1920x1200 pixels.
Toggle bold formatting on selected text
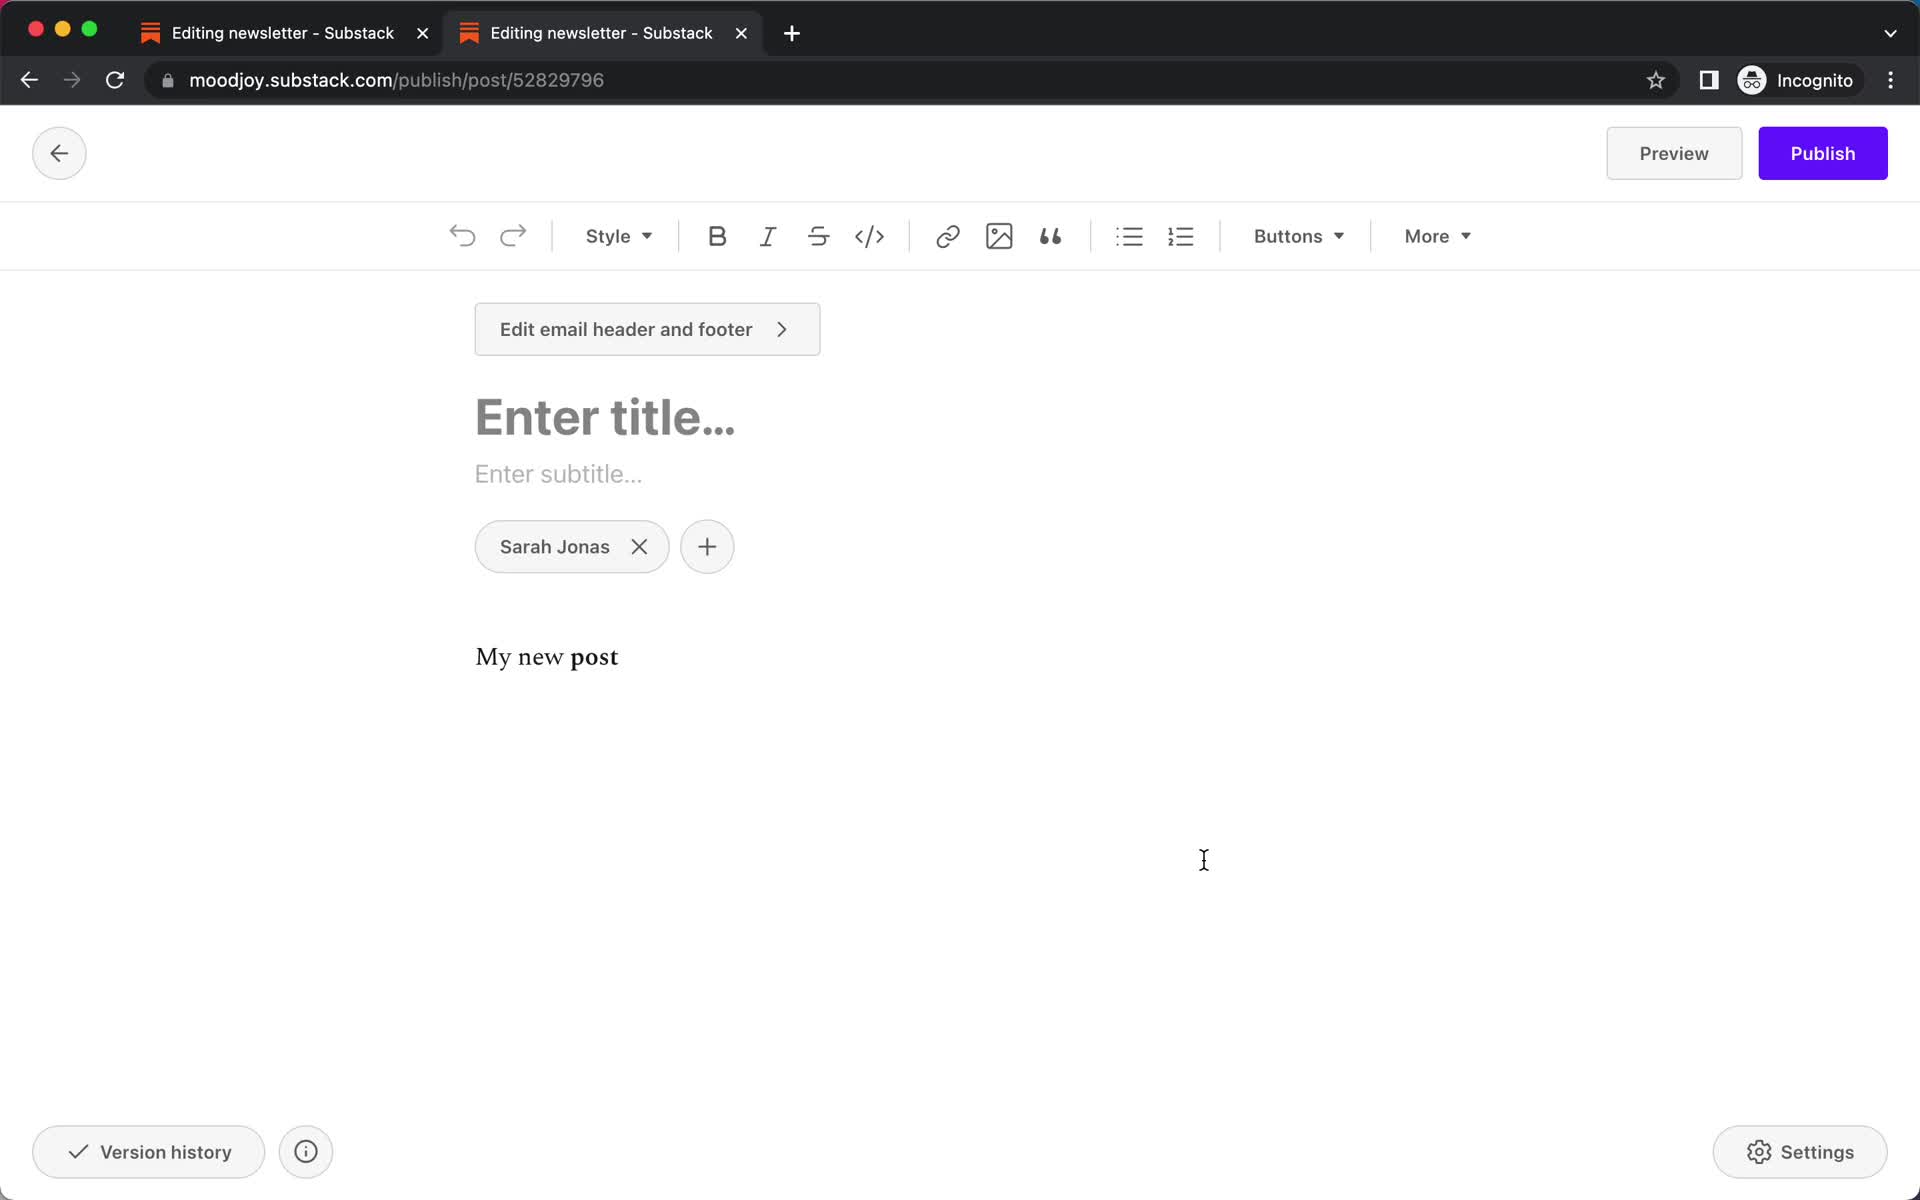[x=716, y=235]
